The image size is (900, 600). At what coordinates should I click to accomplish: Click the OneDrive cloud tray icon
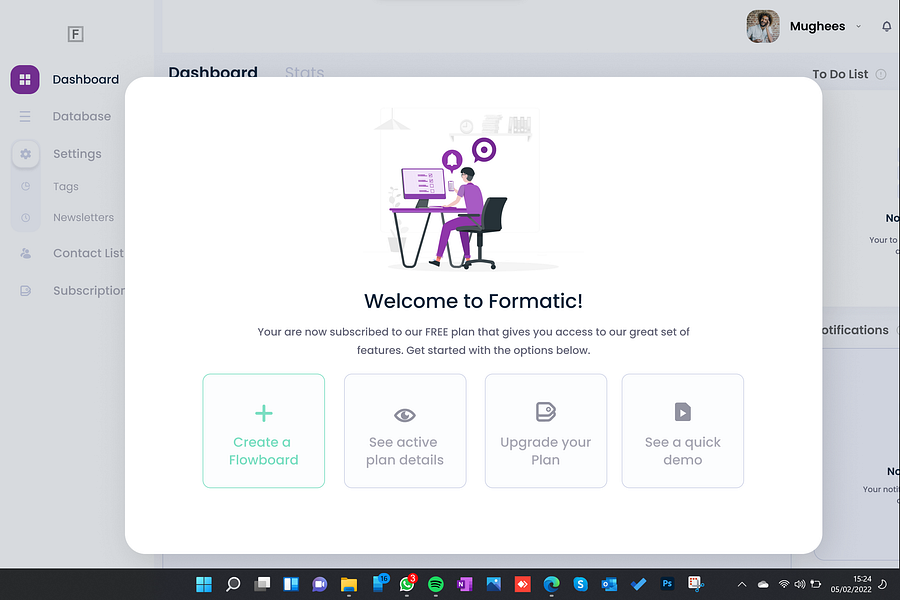click(763, 584)
